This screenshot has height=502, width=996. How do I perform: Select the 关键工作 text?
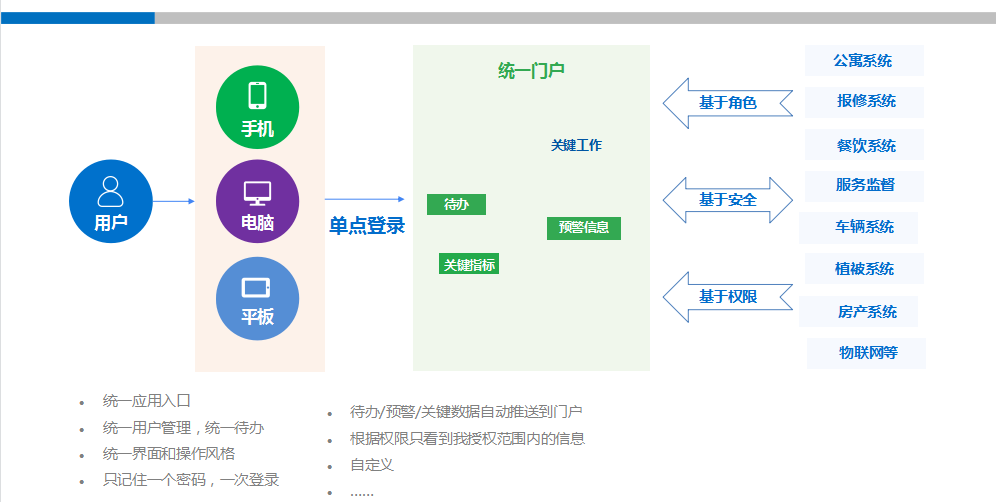576,145
